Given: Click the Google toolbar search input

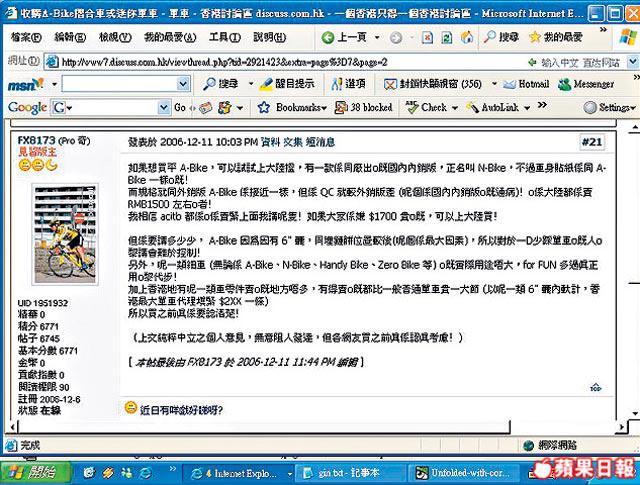Looking at the screenshot, I should point(110,108).
